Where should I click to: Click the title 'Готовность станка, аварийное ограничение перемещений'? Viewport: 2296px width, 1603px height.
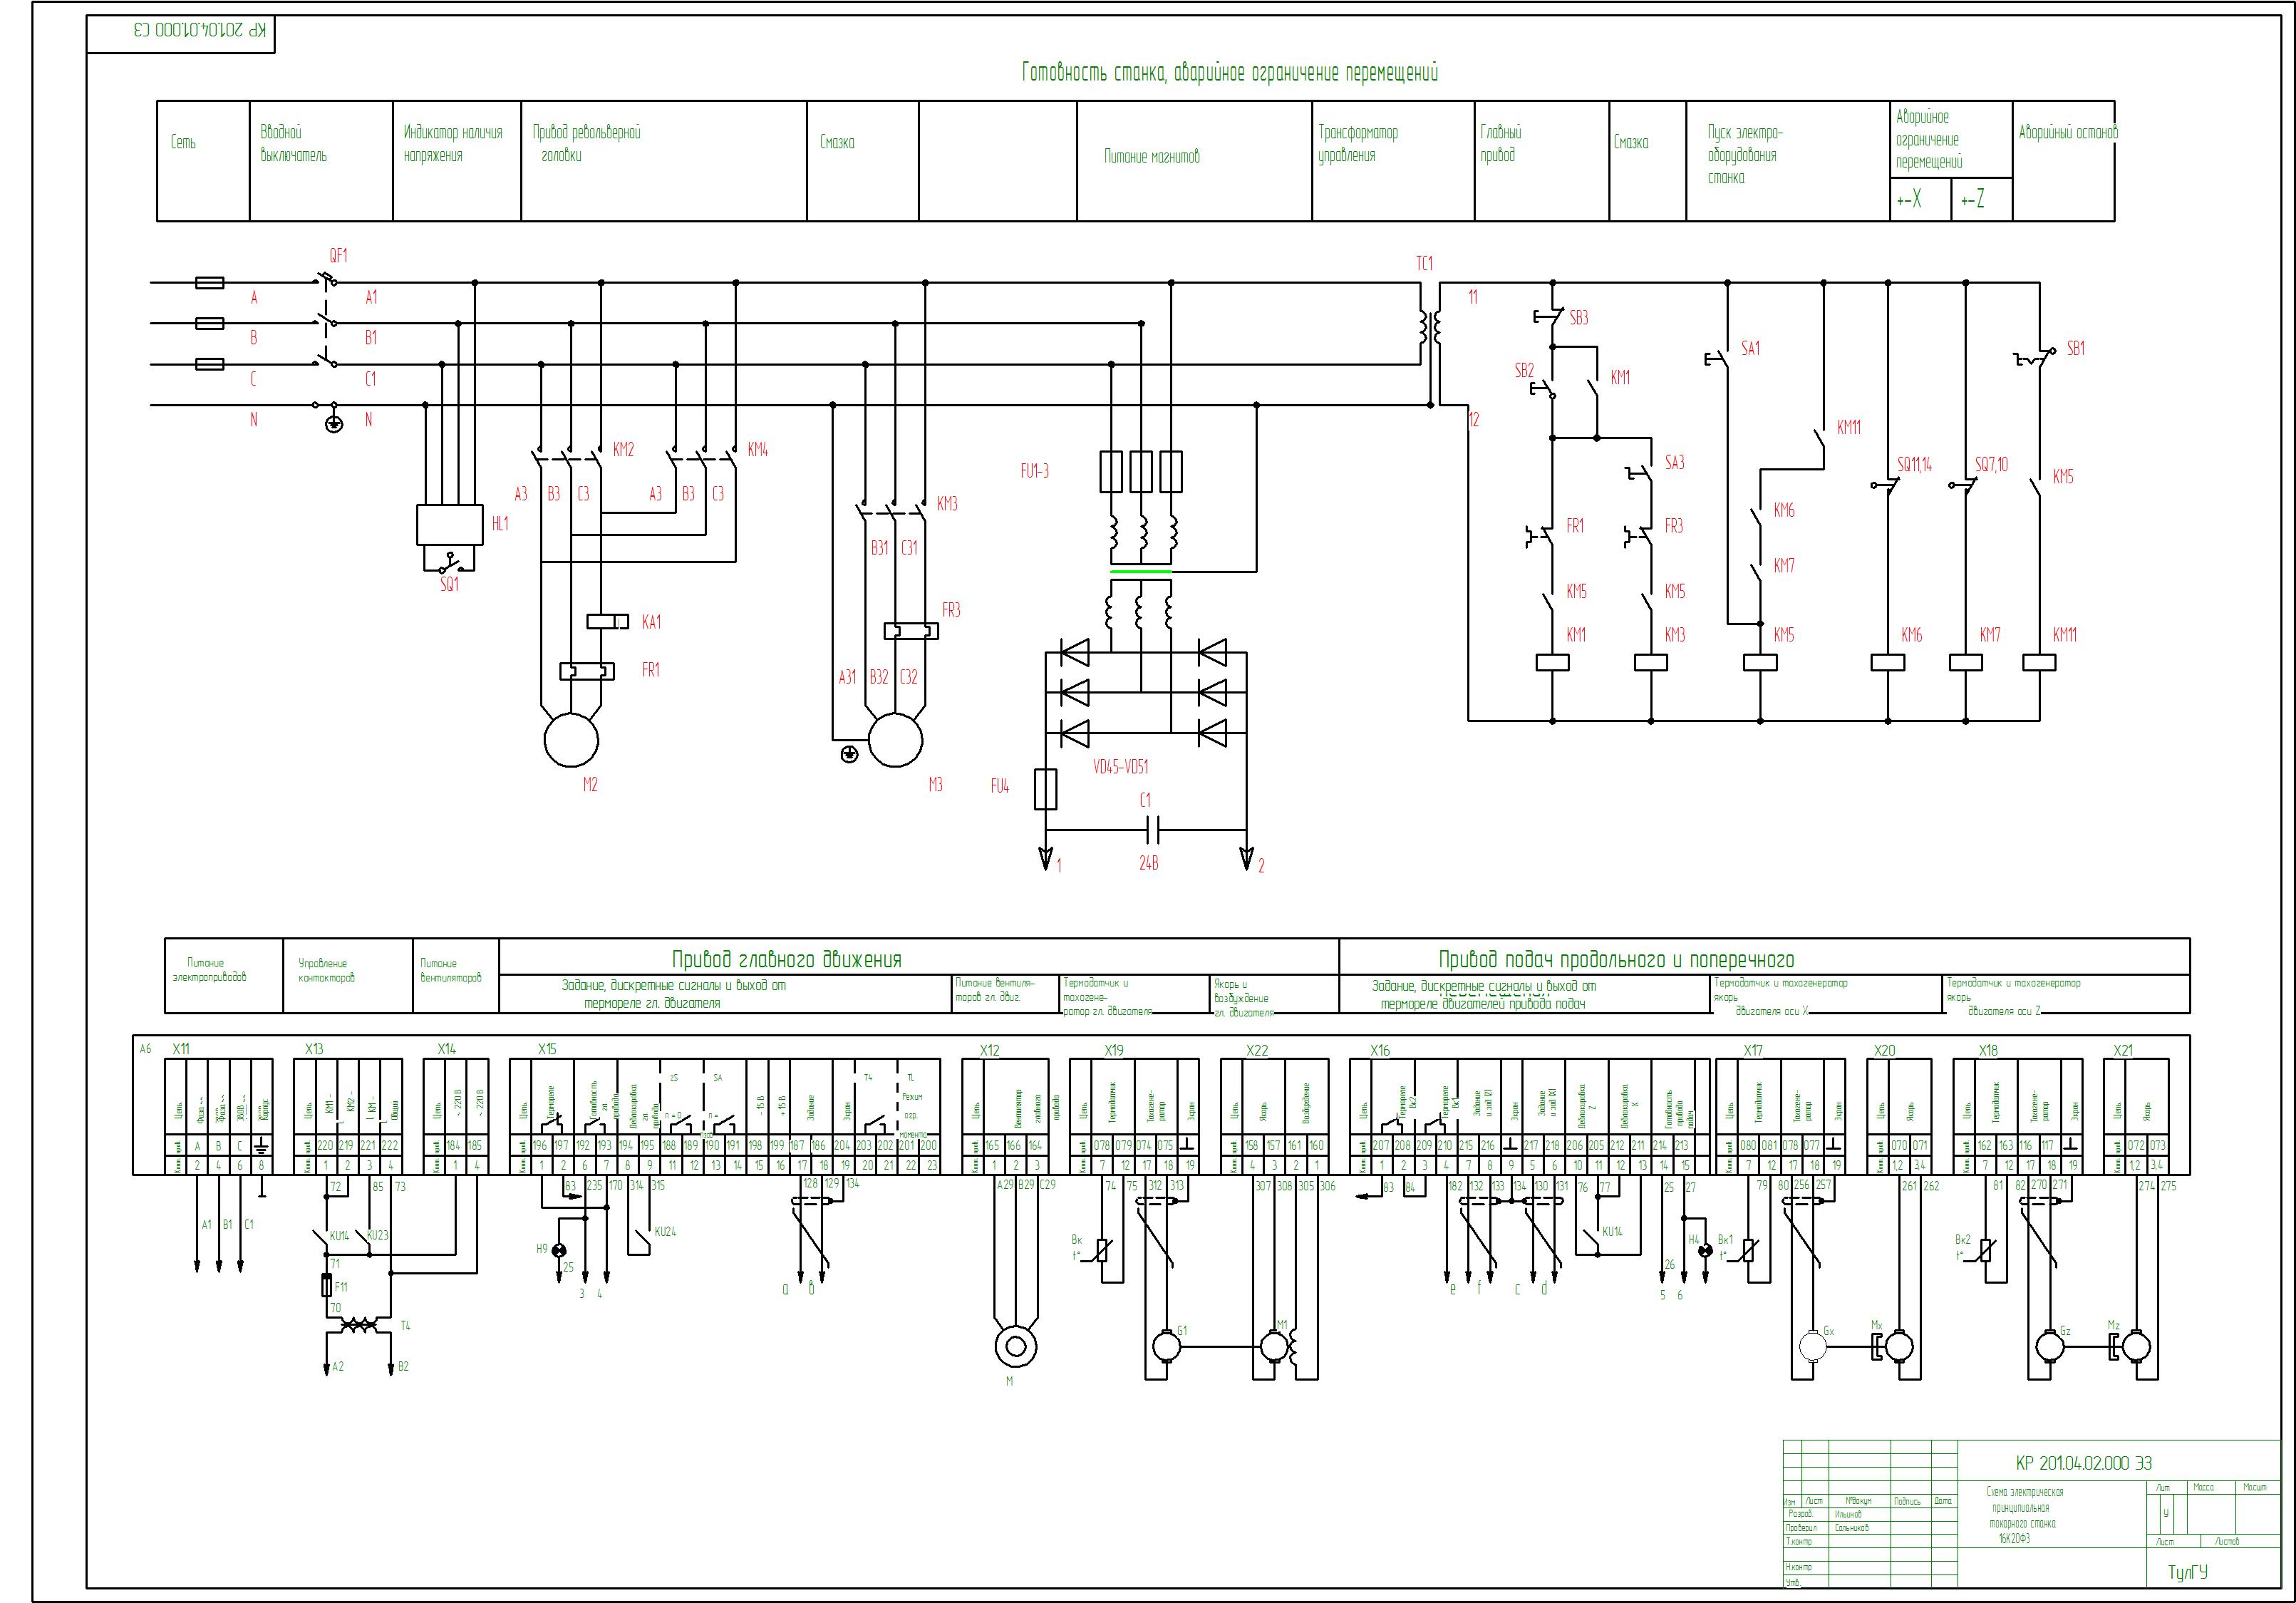tap(1230, 73)
